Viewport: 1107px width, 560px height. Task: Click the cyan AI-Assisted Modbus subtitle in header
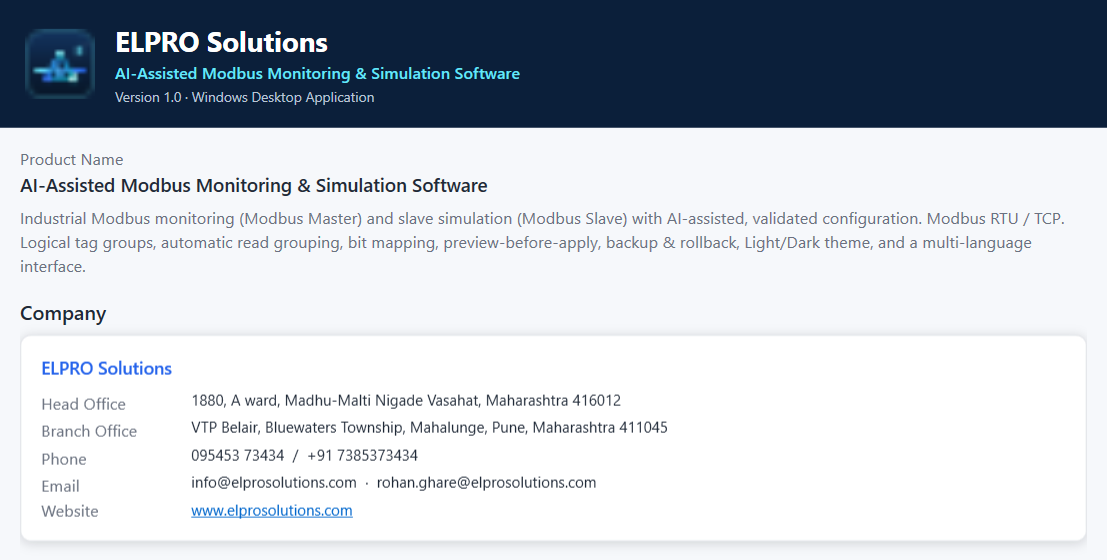318,73
